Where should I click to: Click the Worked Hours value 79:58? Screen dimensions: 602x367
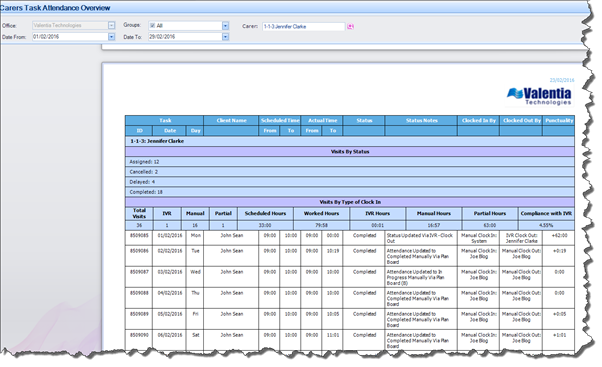(321, 225)
